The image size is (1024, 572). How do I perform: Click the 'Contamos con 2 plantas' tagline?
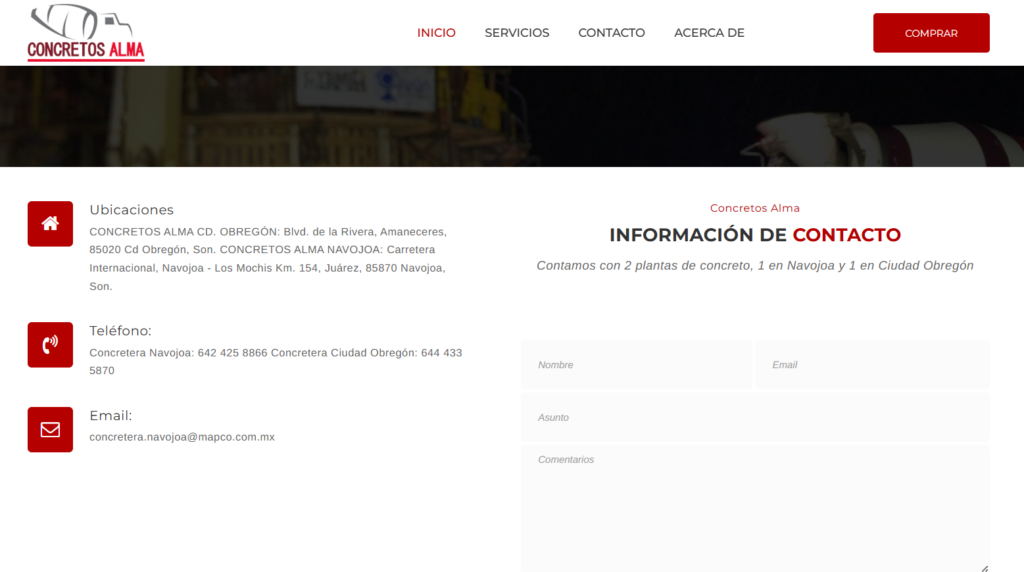755,265
